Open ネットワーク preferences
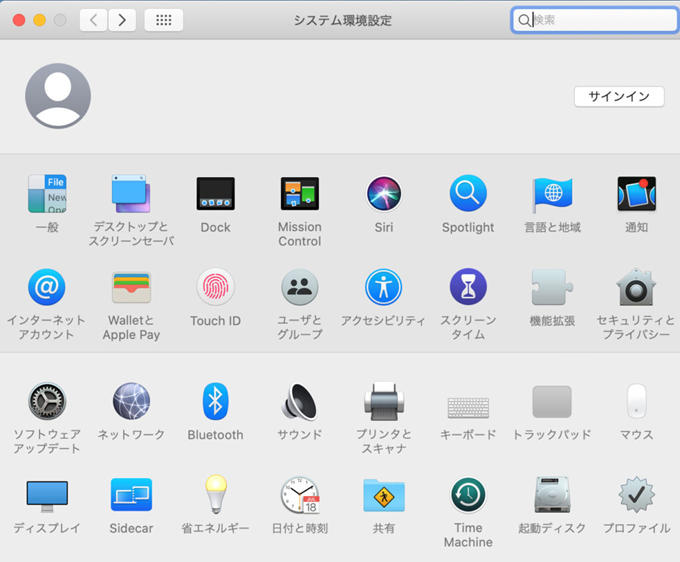The image size is (680, 562). point(131,402)
